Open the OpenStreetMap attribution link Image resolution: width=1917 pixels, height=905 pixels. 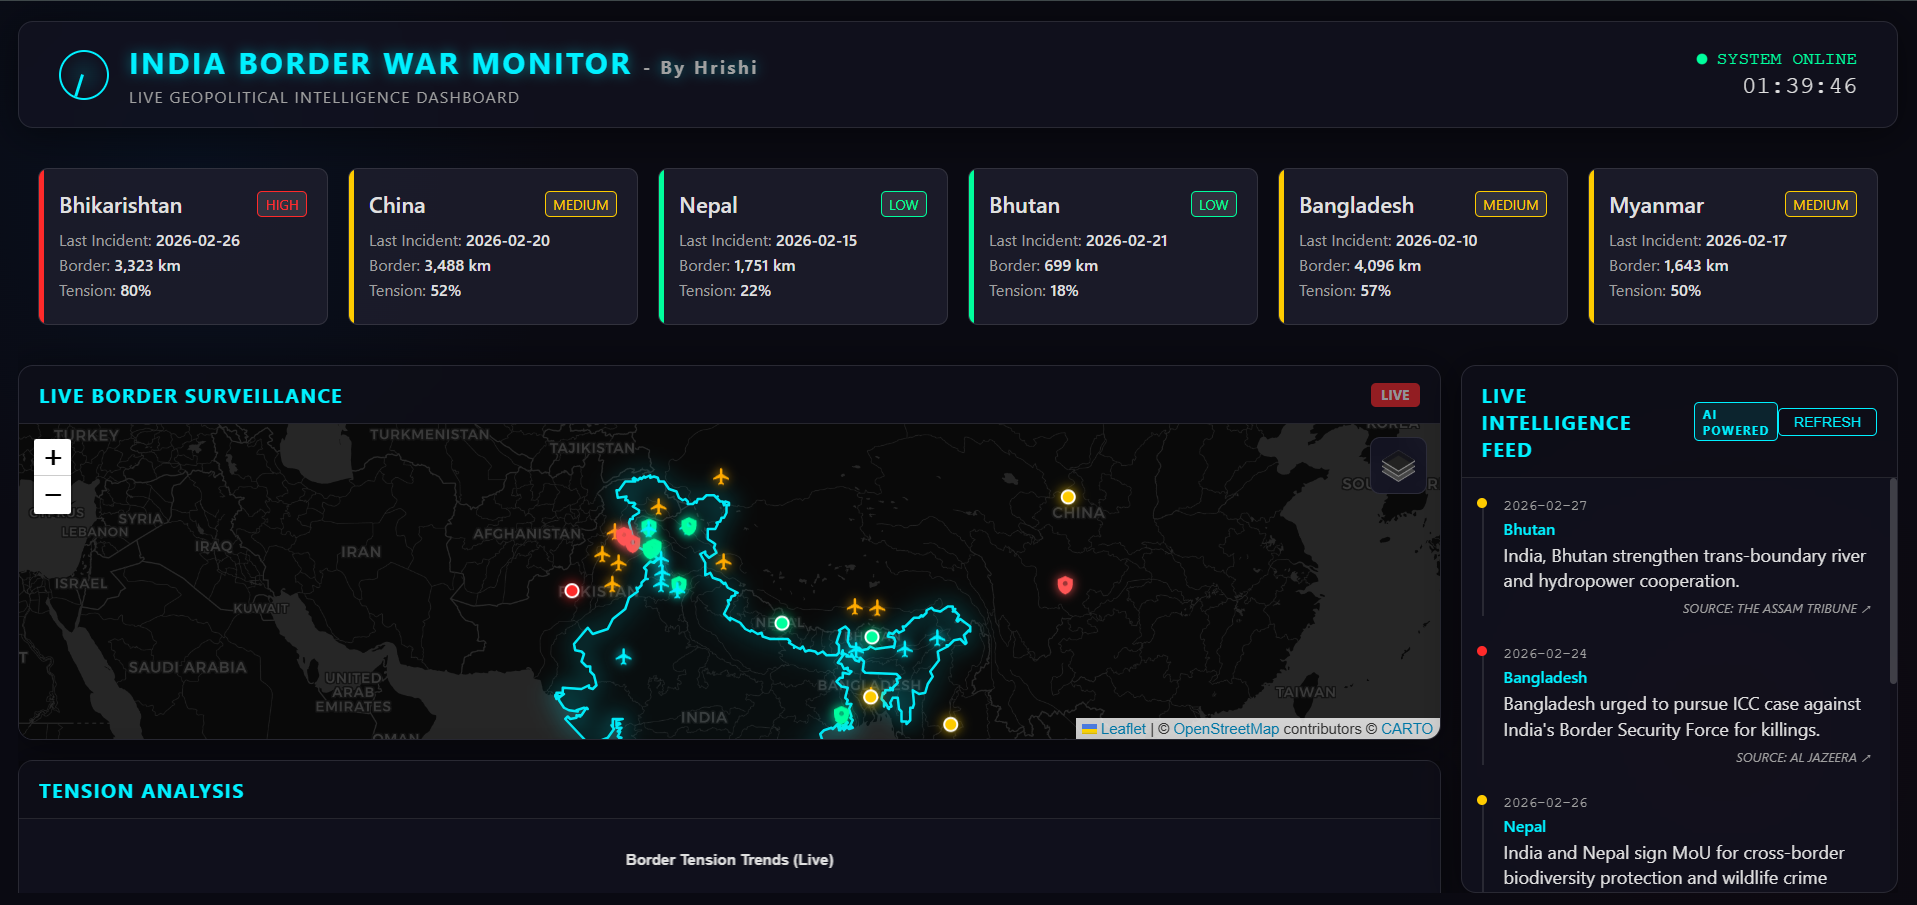click(x=1226, y=728)
